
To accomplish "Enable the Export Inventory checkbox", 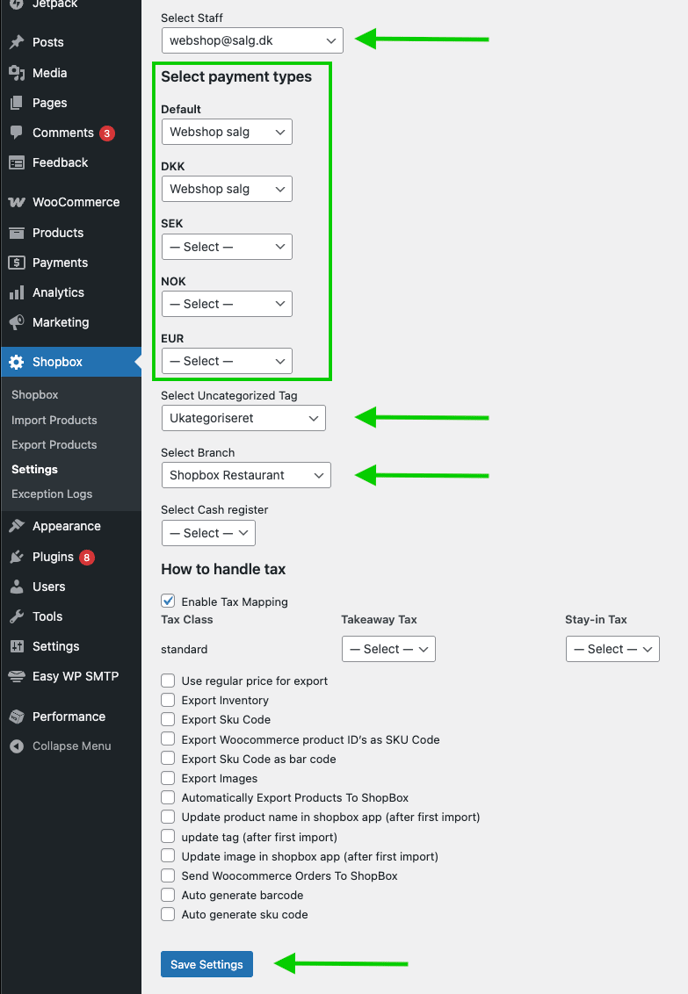I will click(168, 701).
